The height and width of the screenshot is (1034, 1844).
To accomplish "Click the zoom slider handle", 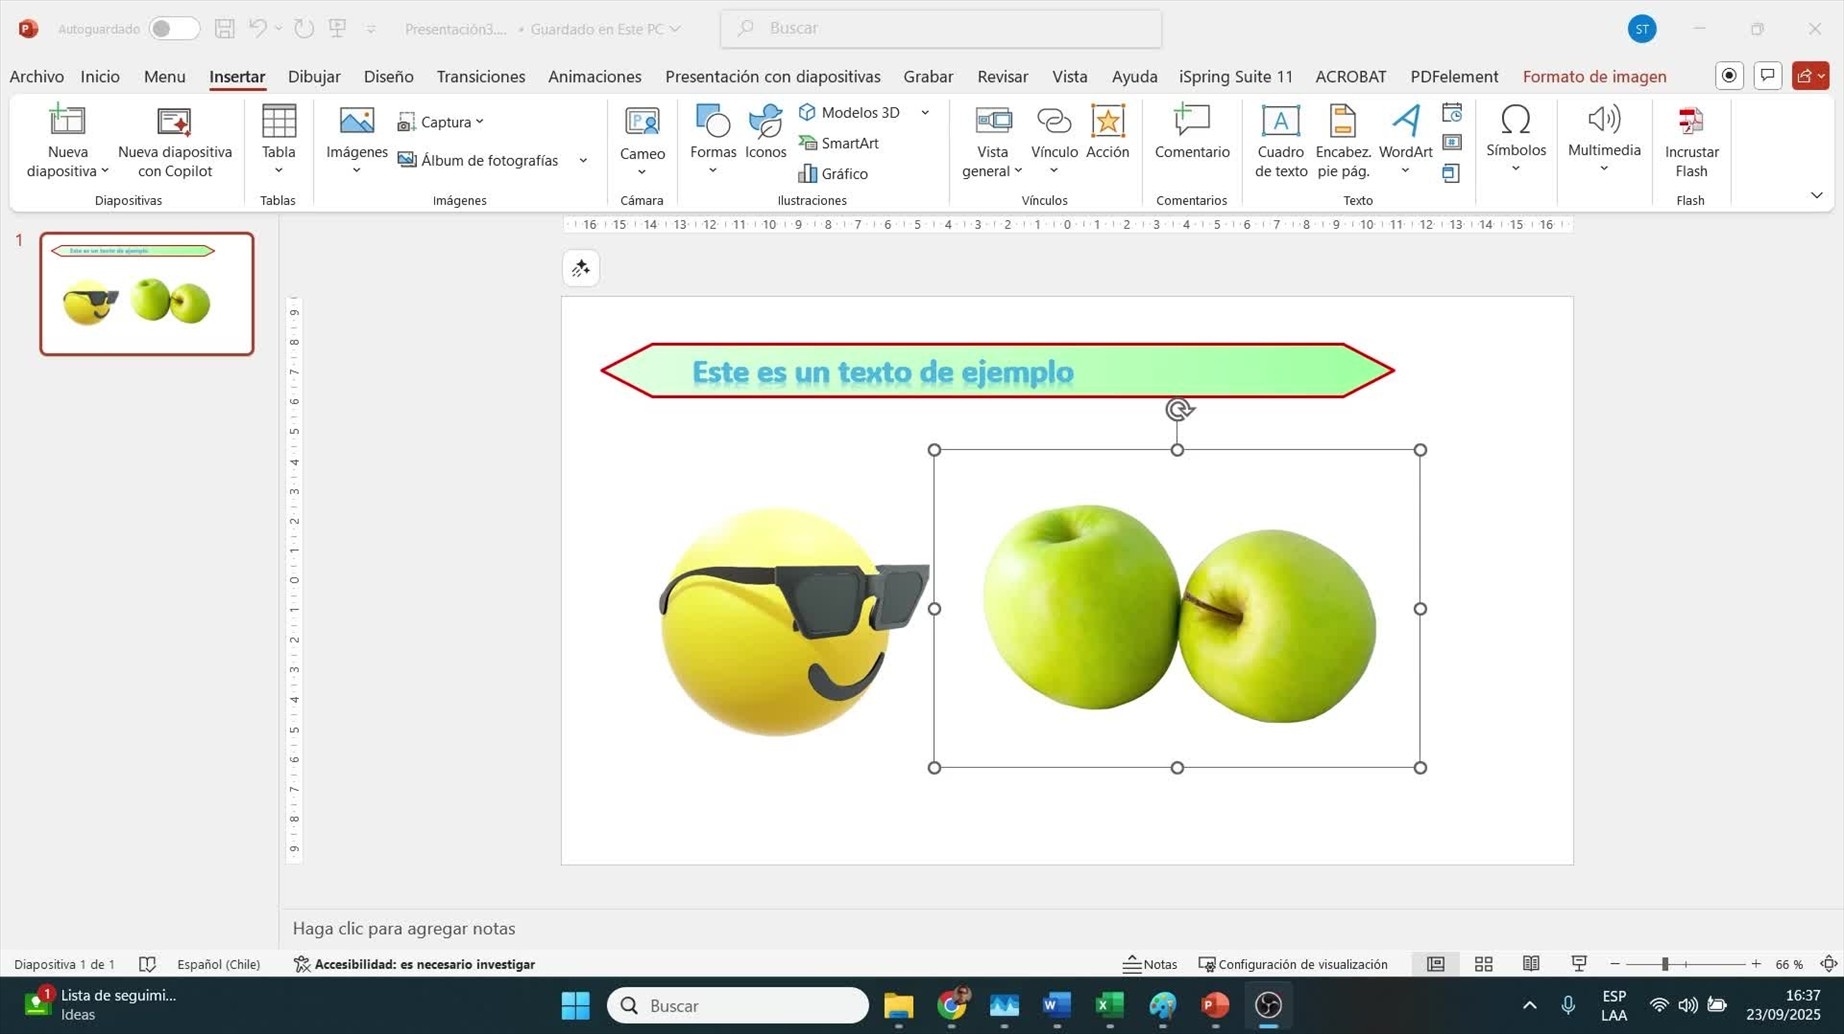I will click(x=1665, y=964).
